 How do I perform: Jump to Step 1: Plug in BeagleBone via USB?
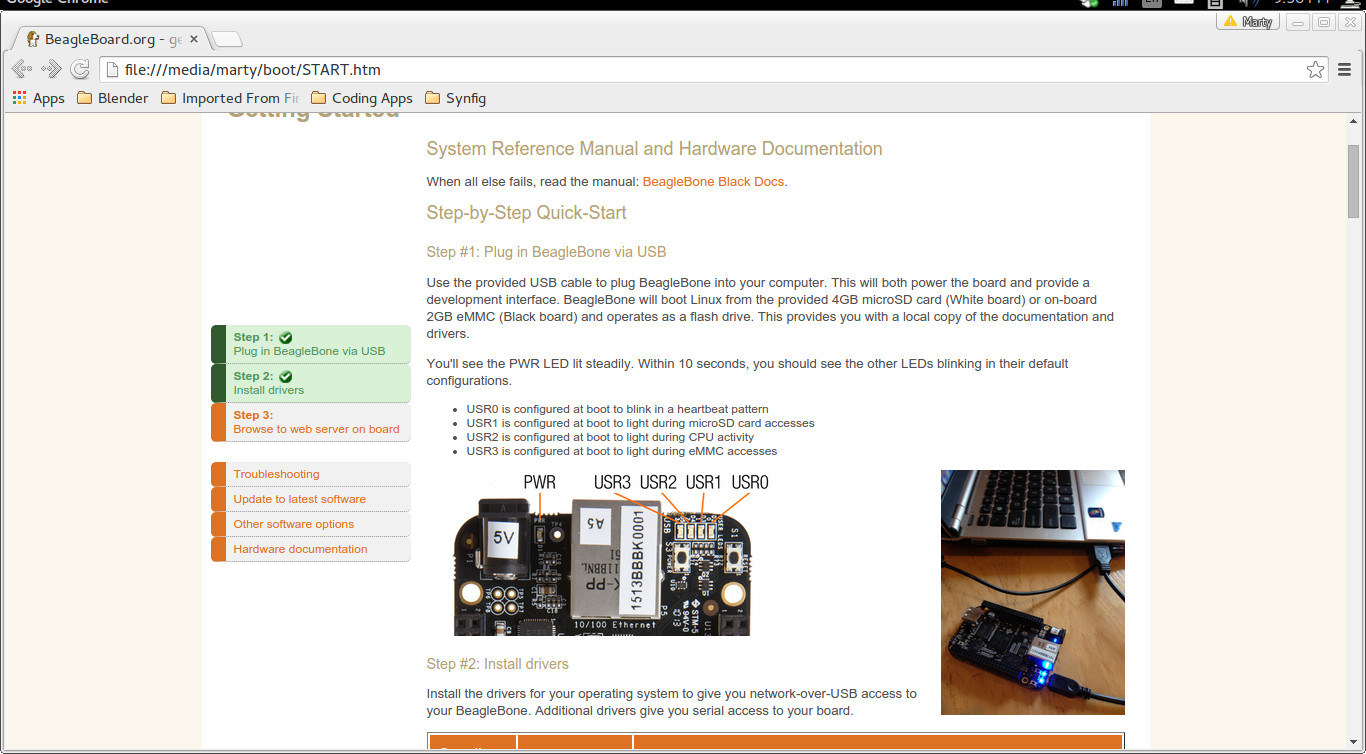point(311,344)
